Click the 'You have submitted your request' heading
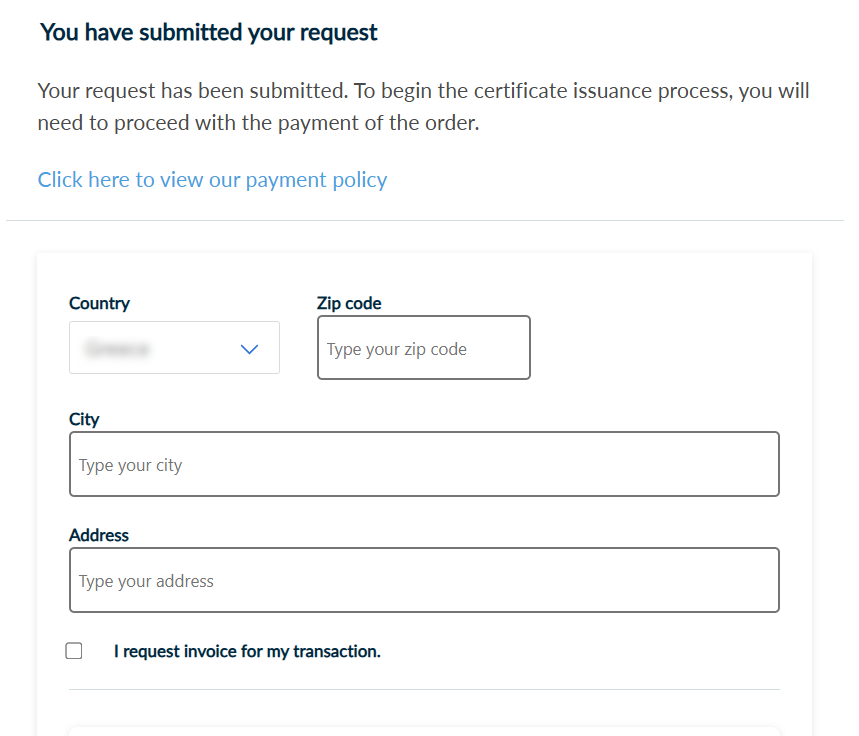Image resolution: width=859 pixels, height=736 pixels. pos(209,32)
